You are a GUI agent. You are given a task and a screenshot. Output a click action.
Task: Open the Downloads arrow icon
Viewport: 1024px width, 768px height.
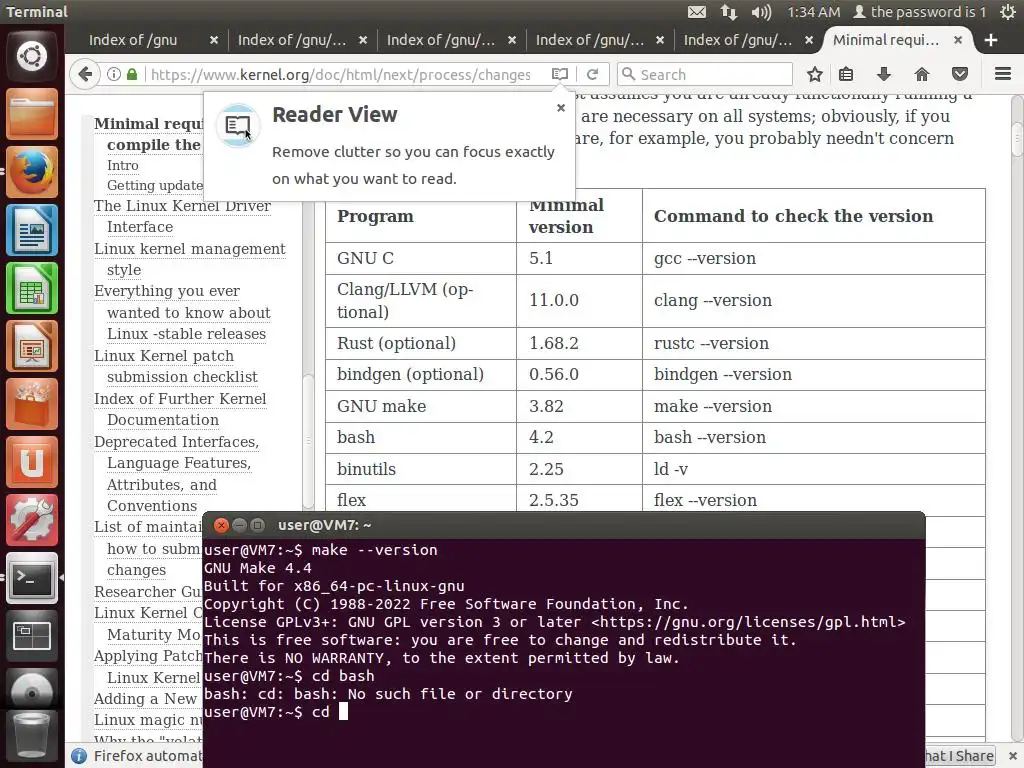(884, 74)
